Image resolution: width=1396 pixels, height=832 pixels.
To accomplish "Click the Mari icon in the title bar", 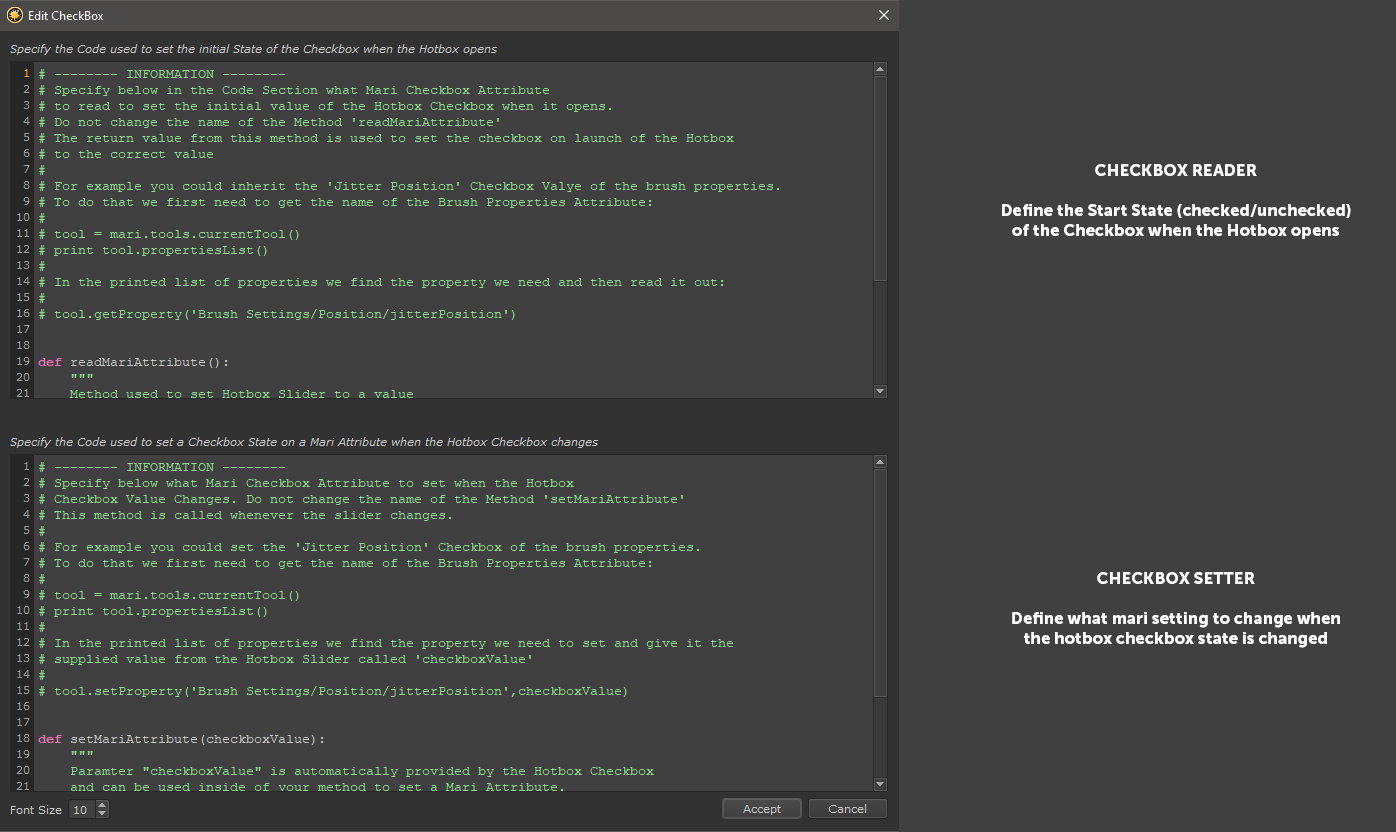I will pos(15,16).
